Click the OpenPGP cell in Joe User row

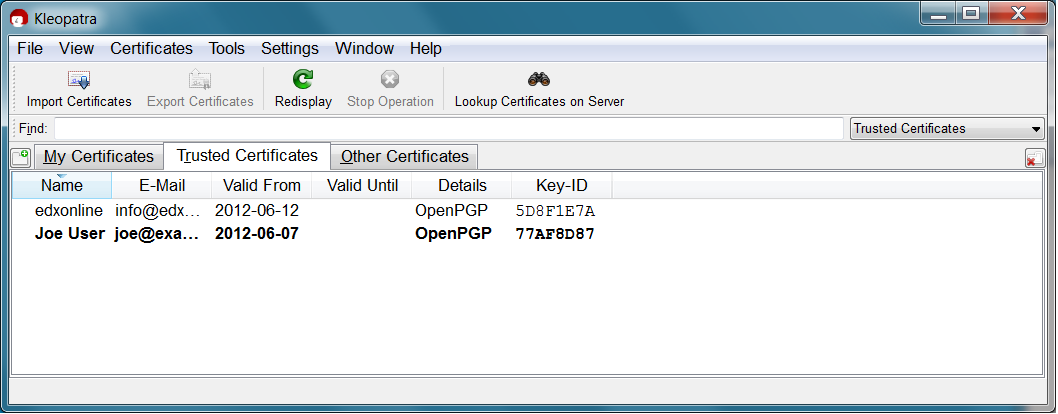(x=453, y=234)
